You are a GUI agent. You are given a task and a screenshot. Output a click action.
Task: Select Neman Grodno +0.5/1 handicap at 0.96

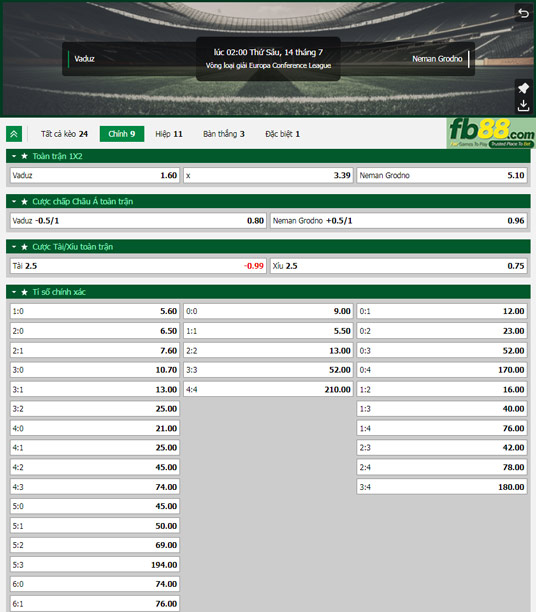tap(399, 221)
